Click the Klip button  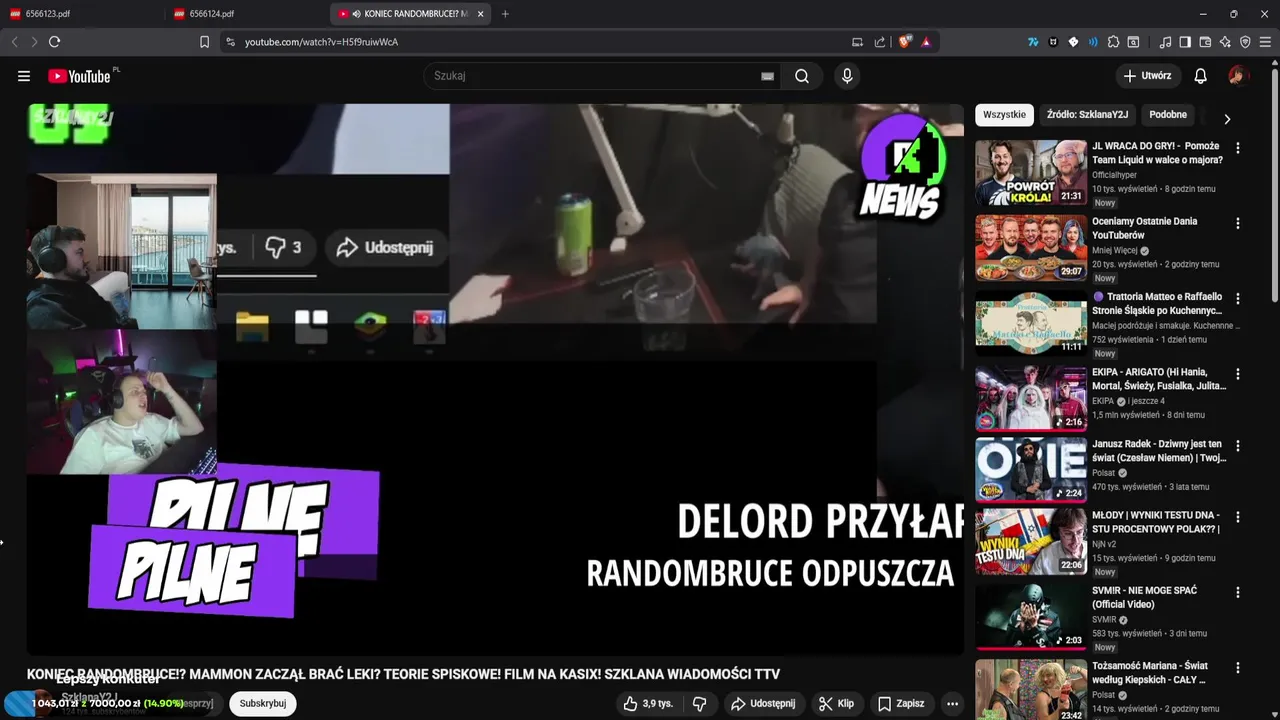(837, 704)
